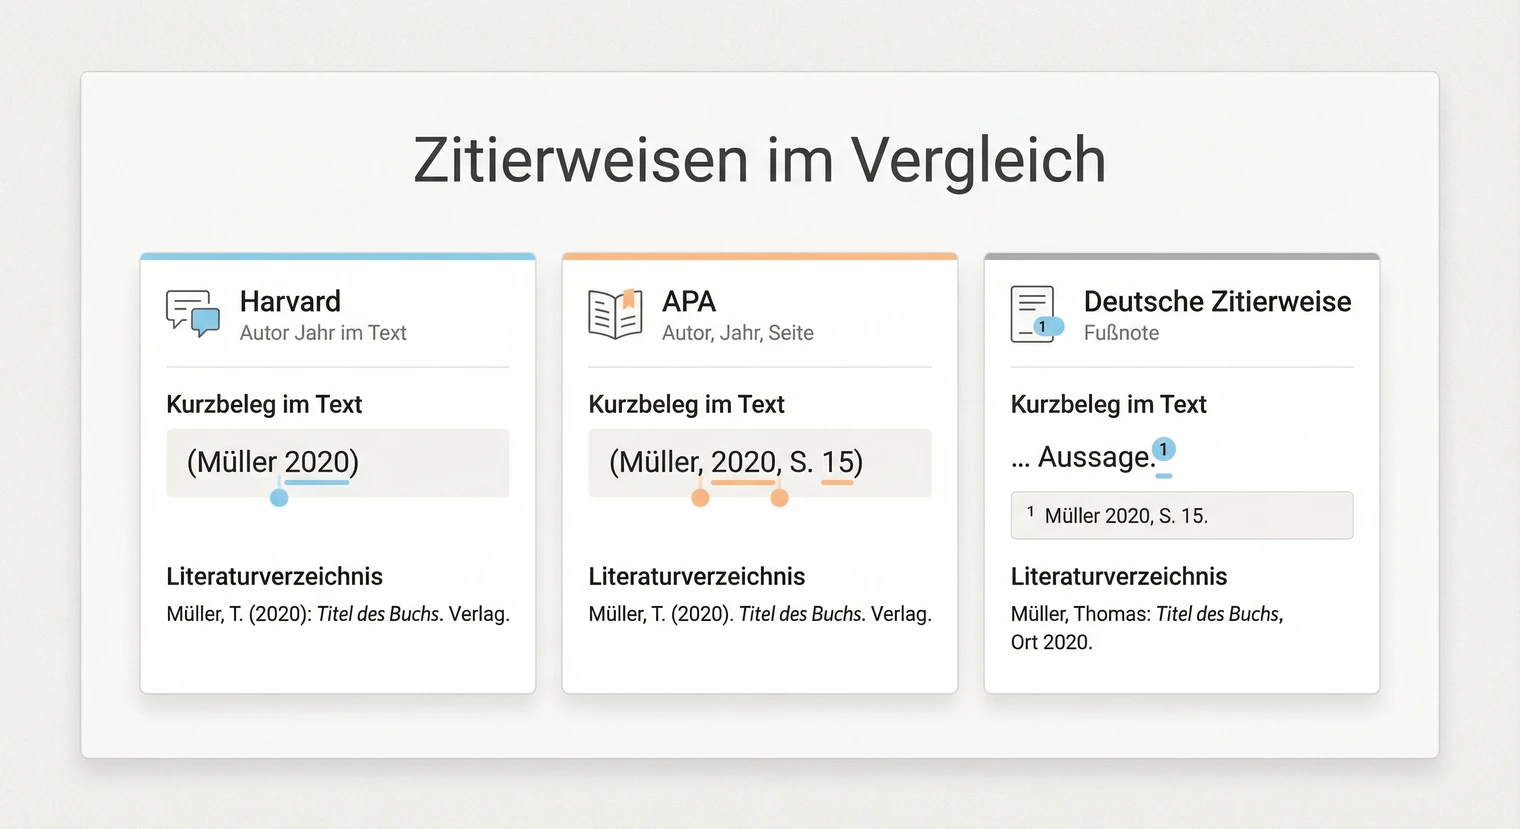
Task: Click the blue footnote marker after Aussage
Action: pyautogui.click(x=1163, y=450)
